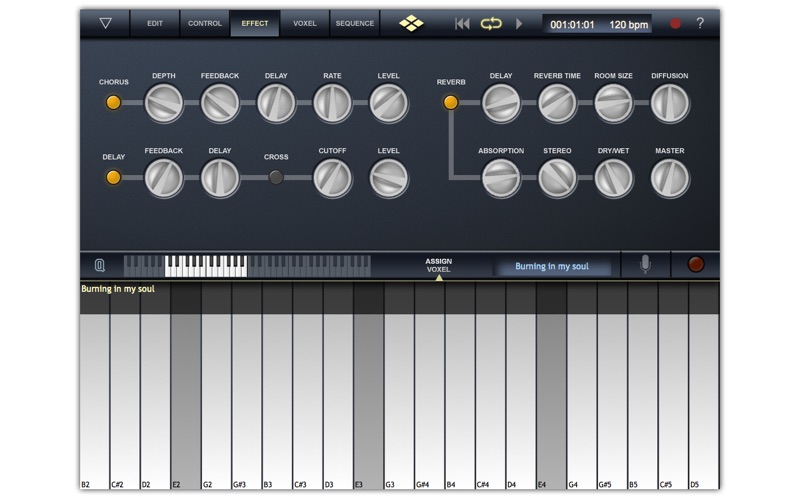Click the DIFFUSION knob
The width and height of the screenshot is (800, 500).
pyautogui.click(x=669, y=103)
